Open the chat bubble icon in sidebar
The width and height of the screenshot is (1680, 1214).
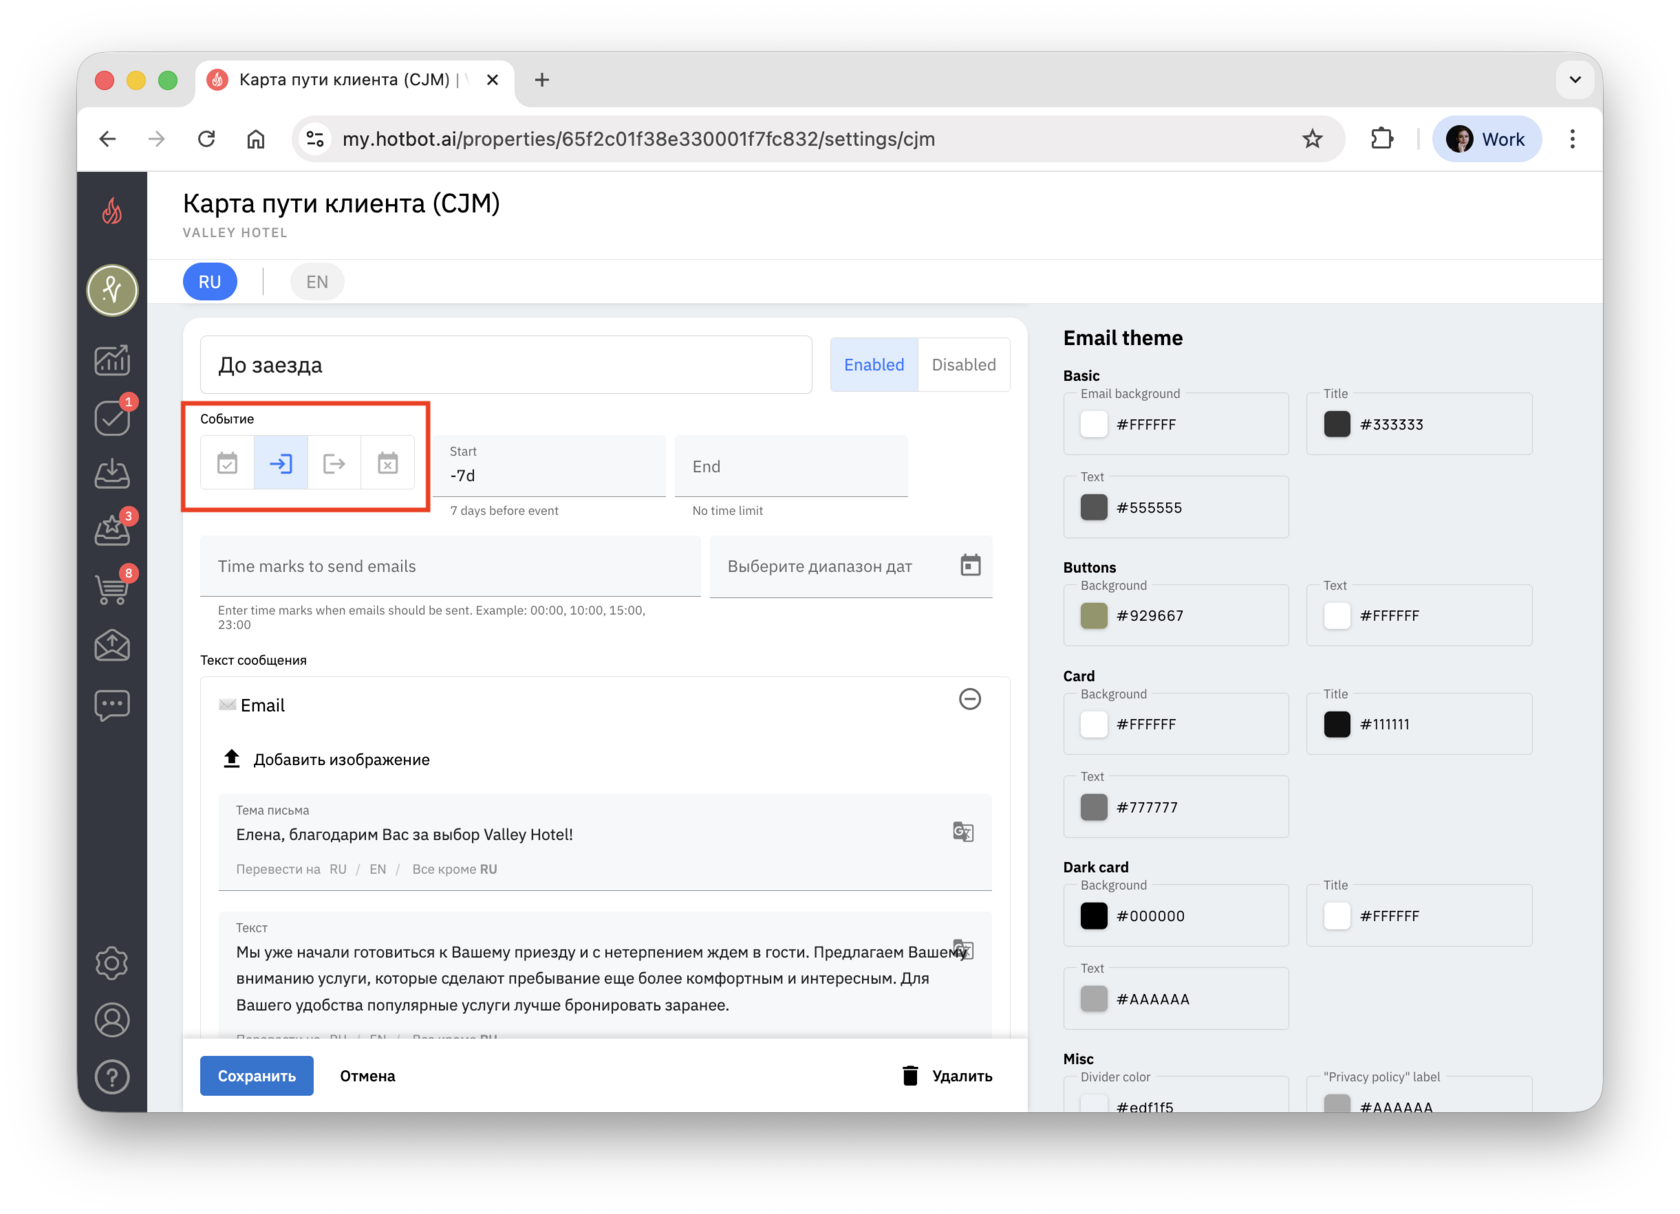click(x=112, y=705)
